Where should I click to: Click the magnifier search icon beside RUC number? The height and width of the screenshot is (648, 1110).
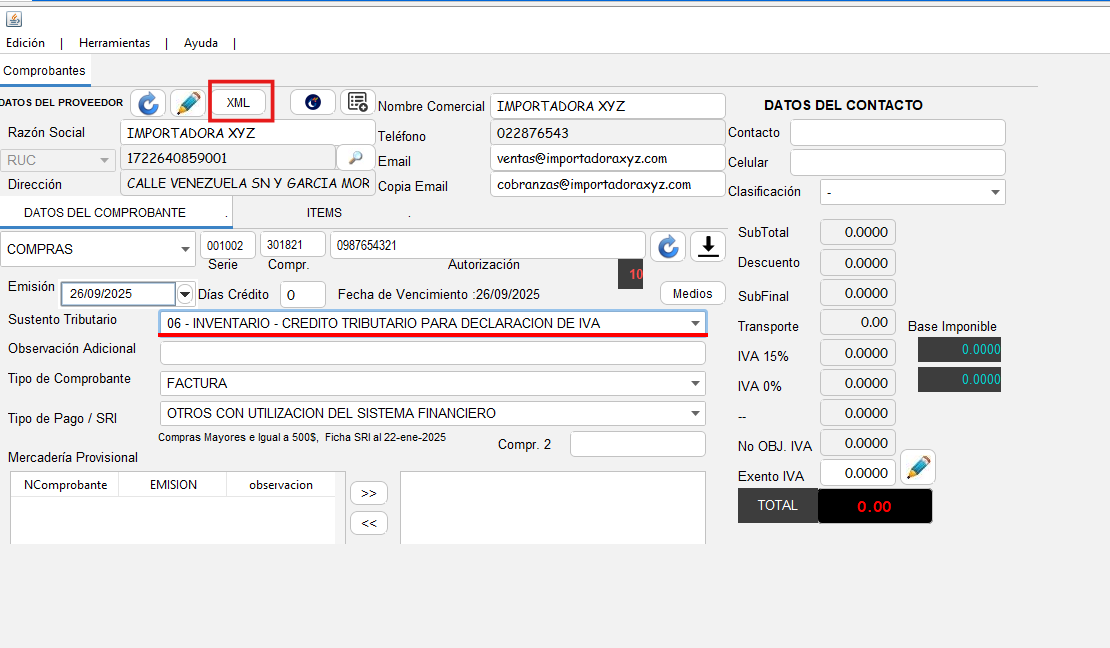coord(355,158)
